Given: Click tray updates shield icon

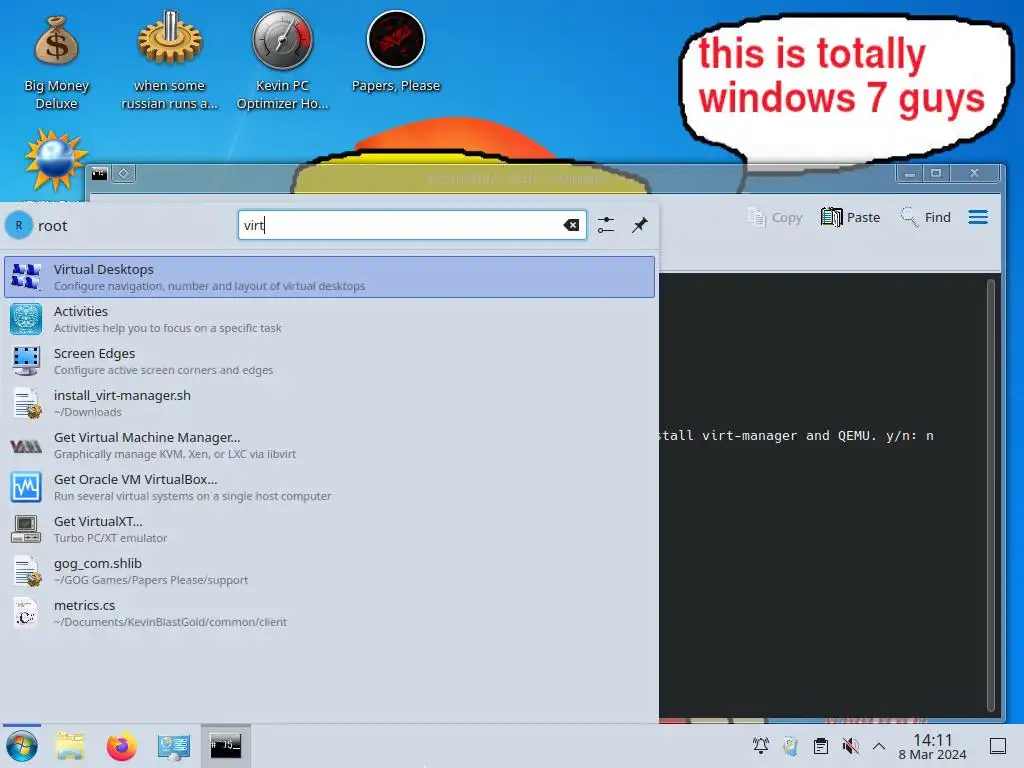Looking at the screenshot, I should pyautogui.click(x=790, y=746).
